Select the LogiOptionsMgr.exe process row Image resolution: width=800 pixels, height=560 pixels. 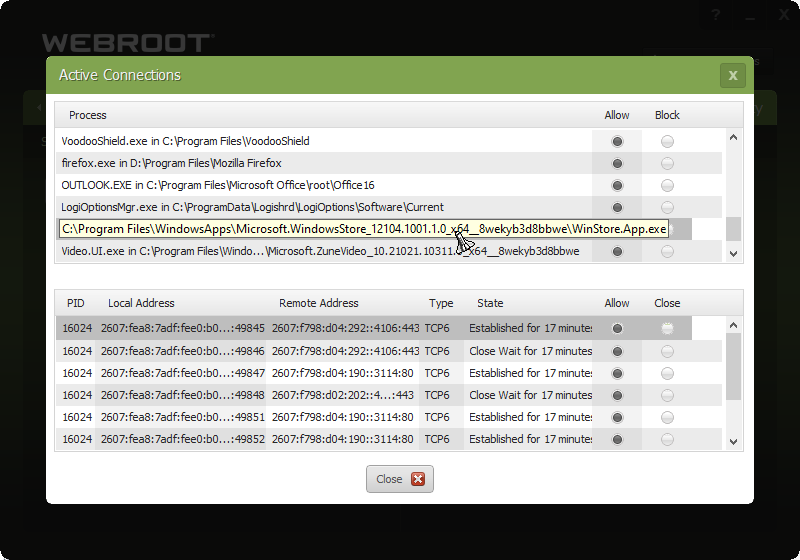coord(389,207)
